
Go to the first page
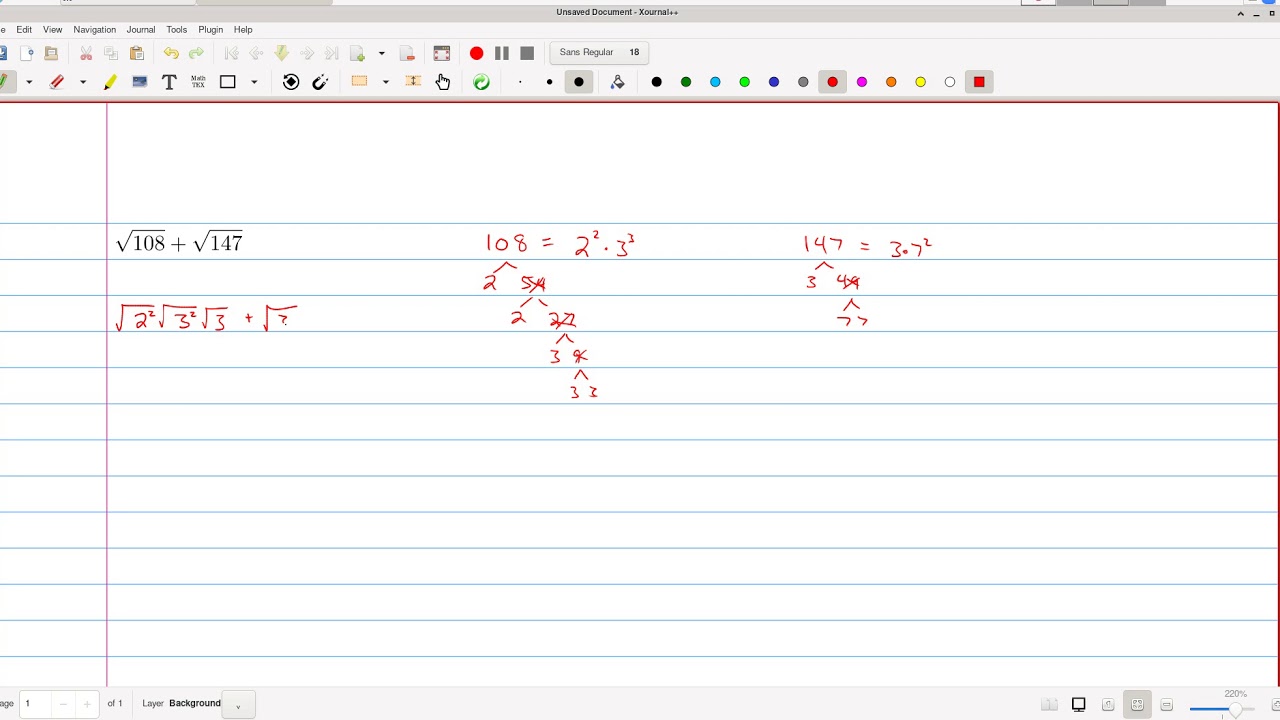click(232, 53)
